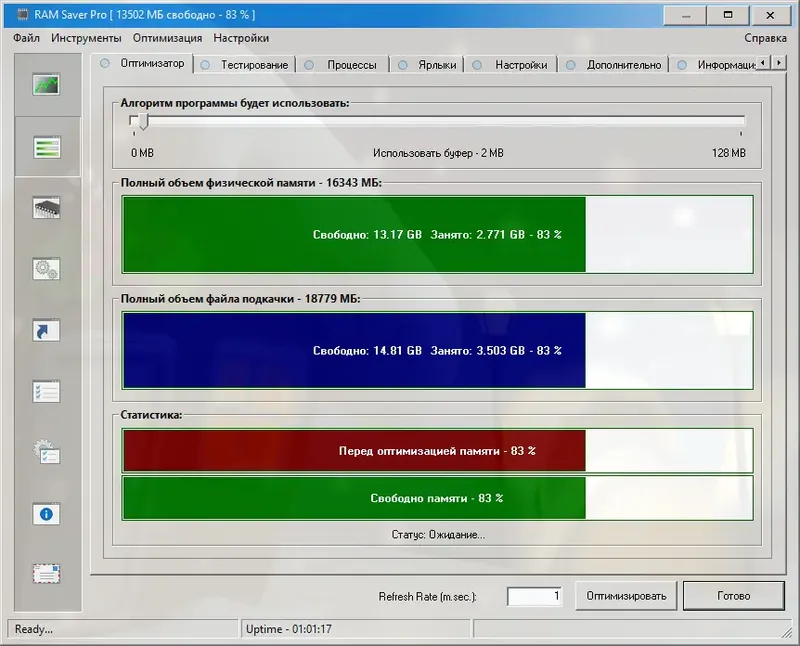Open the Настройки menu
This screenshot has width=800, height=646.
pos(240,35)
